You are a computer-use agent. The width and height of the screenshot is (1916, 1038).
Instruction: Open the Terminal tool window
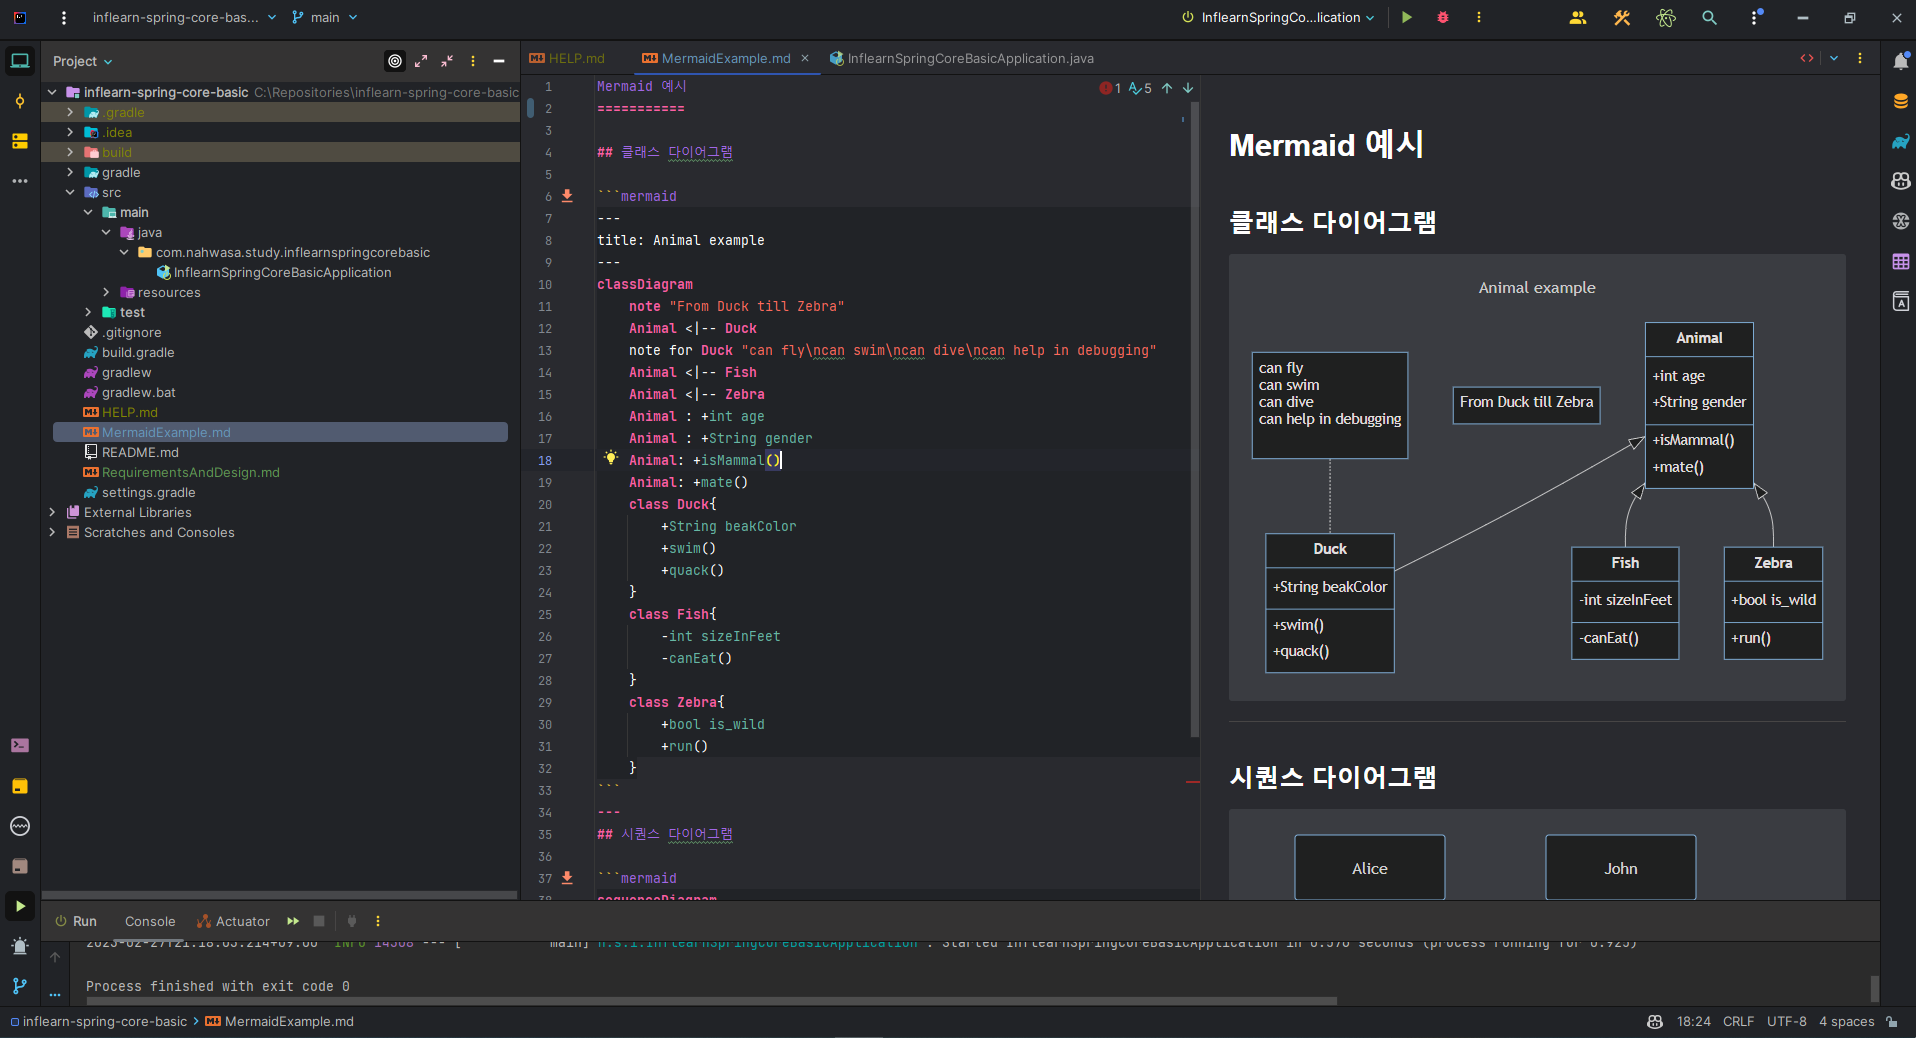20,745
